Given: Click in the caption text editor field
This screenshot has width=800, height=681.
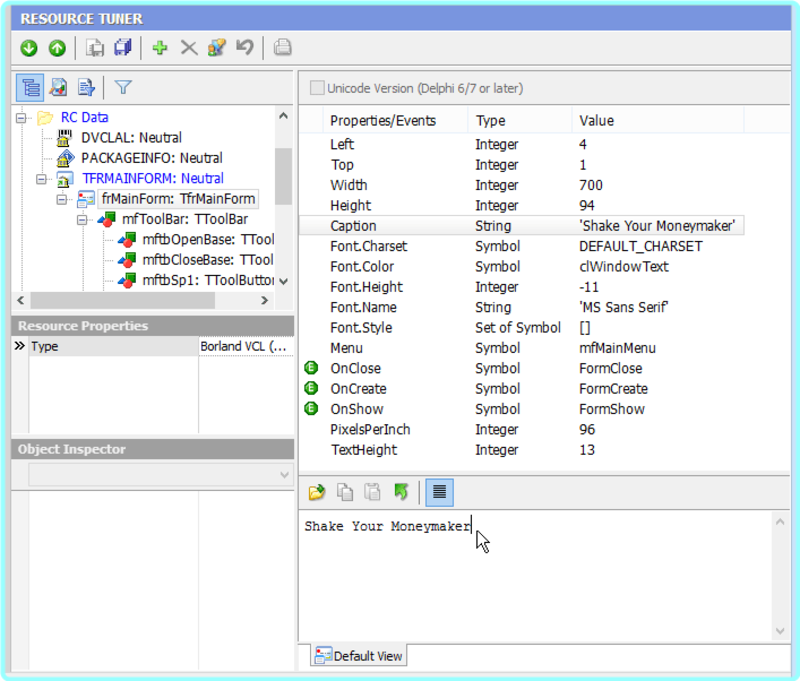Looking at the screenshot, I should (x=536, y=576).
